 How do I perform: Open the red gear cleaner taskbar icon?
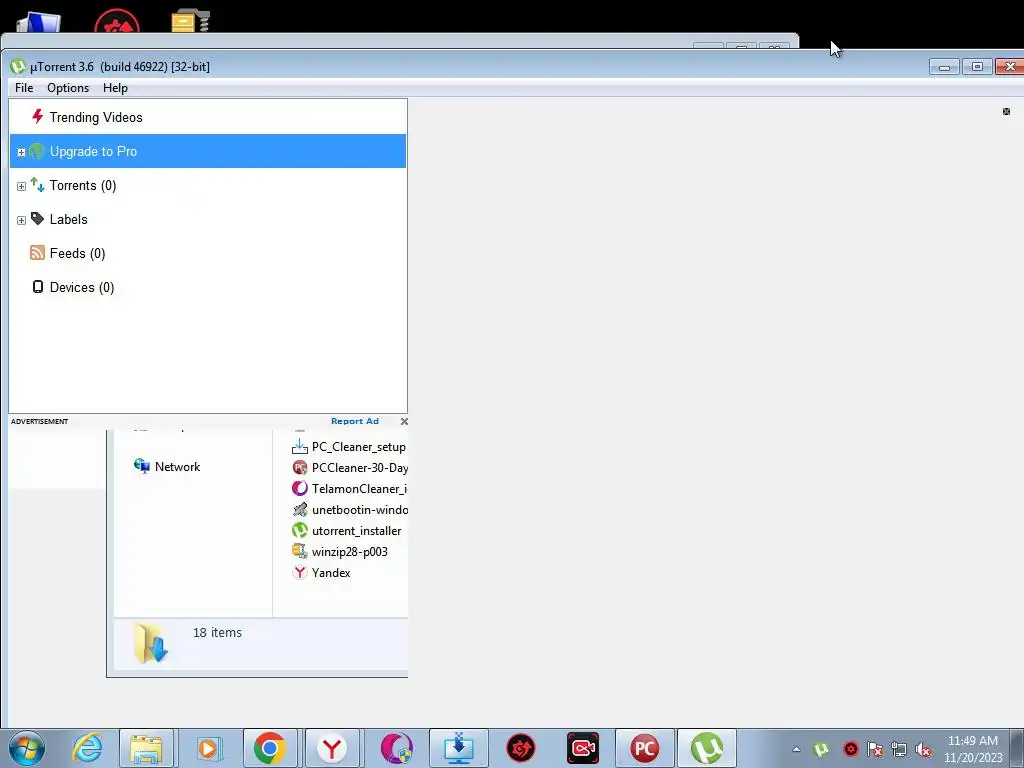520,748
